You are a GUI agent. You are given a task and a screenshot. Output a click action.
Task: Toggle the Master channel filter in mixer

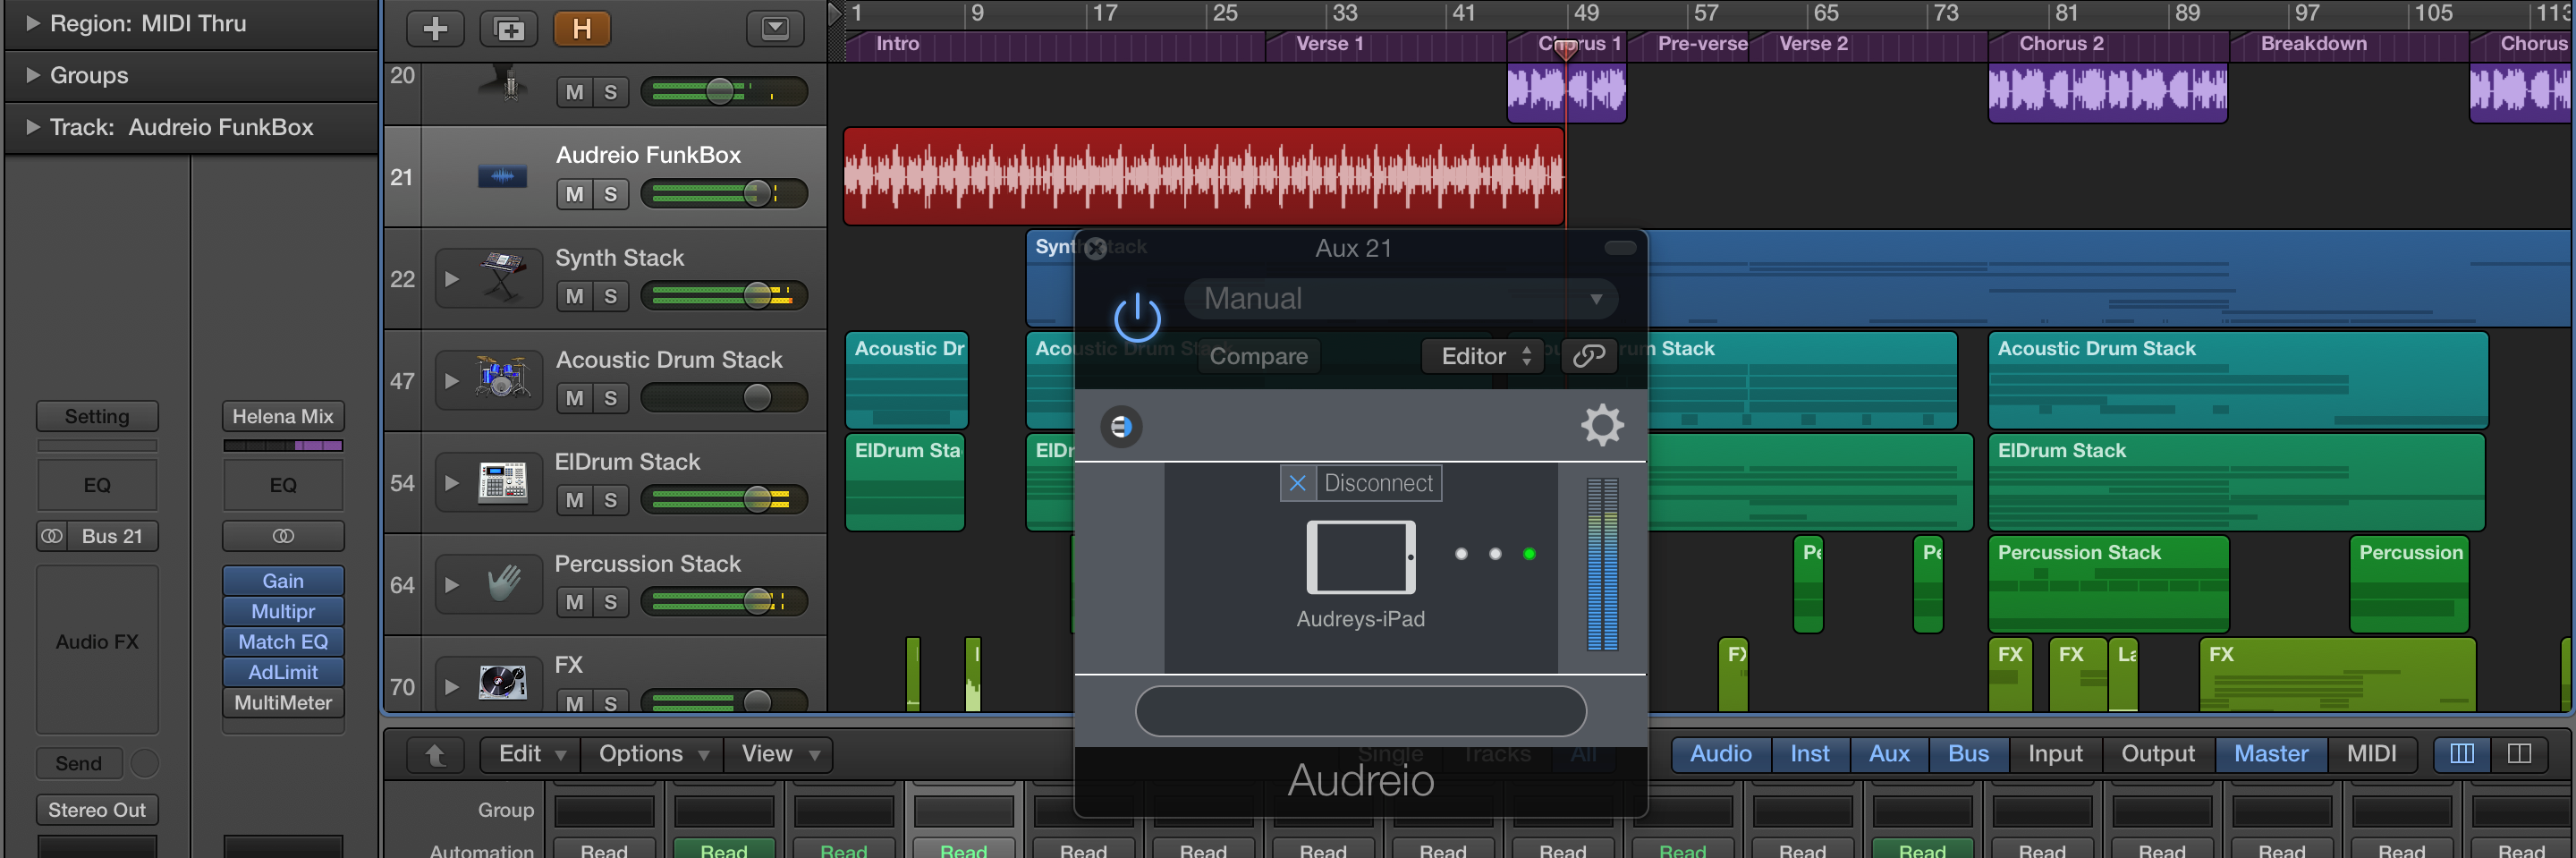[x=2271, y=754]
